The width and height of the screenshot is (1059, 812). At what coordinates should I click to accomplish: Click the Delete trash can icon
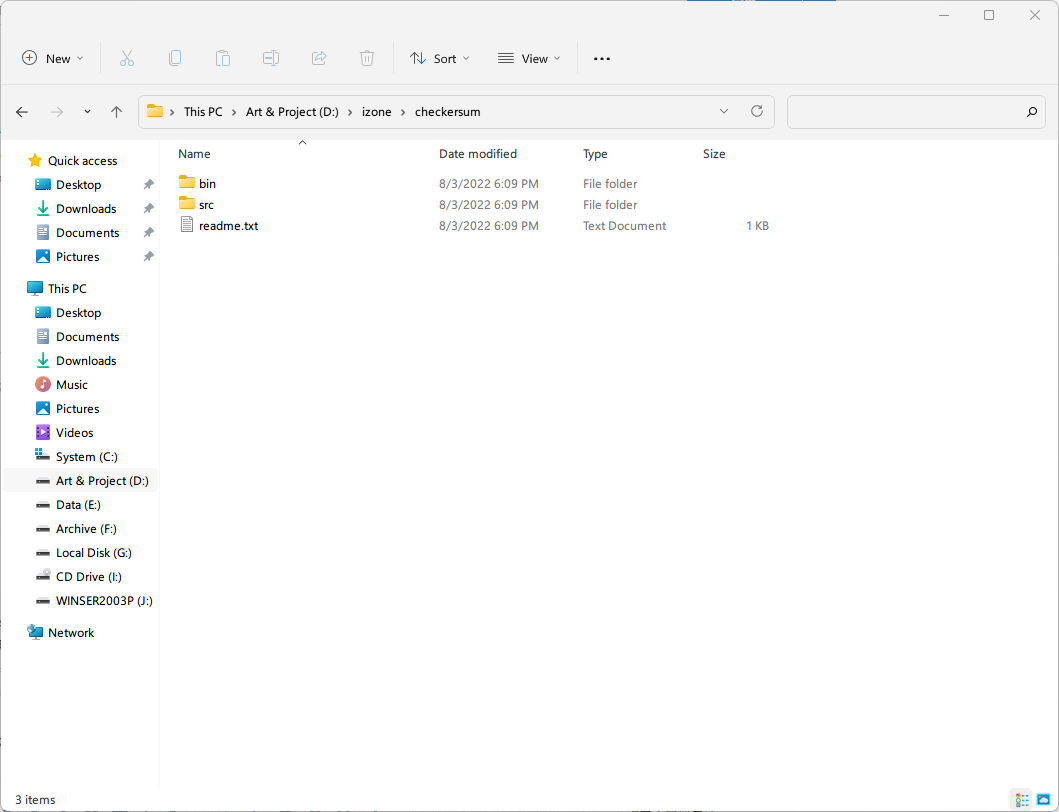point(367,59)
